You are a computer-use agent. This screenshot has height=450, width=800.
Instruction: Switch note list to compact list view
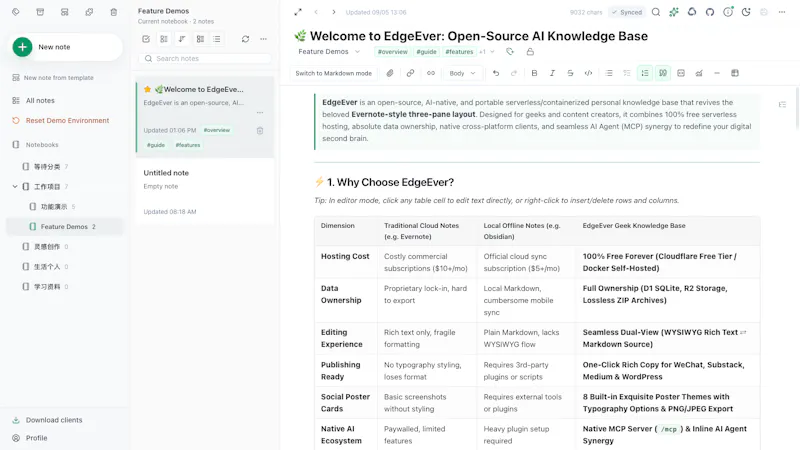click(217, 39)
